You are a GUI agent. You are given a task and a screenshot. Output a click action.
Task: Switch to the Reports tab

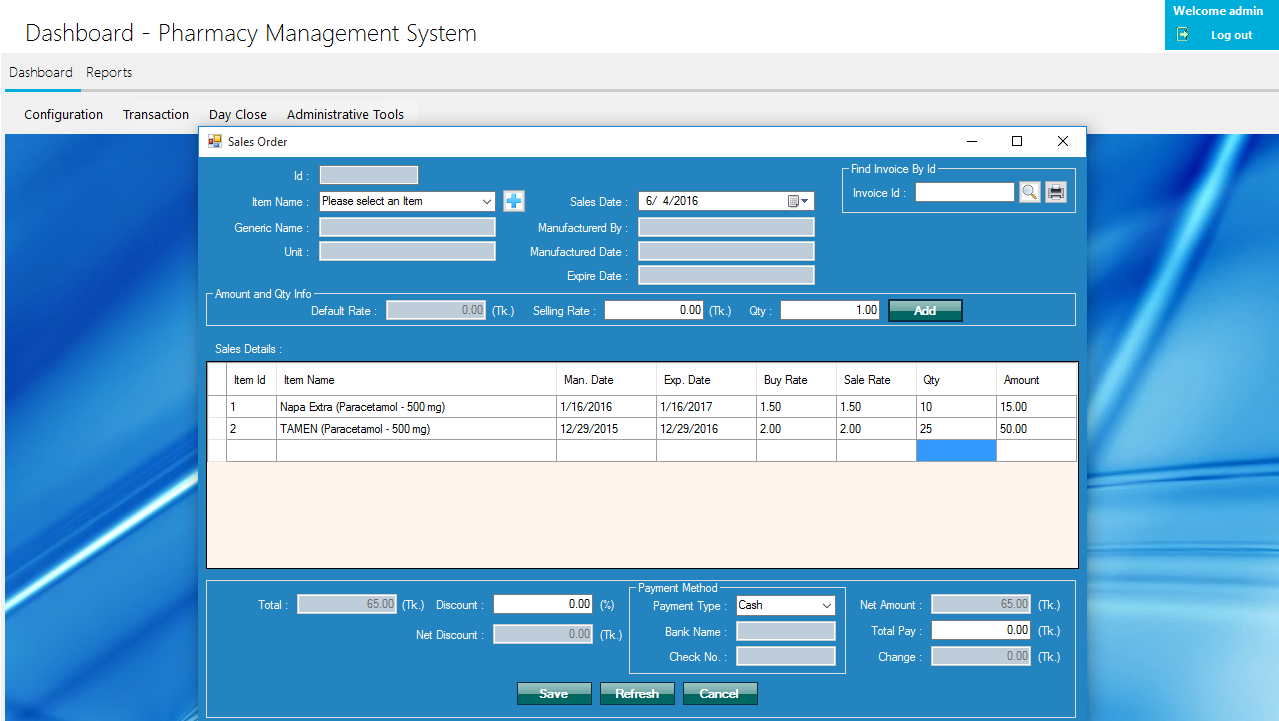click(x=109, y=72)
